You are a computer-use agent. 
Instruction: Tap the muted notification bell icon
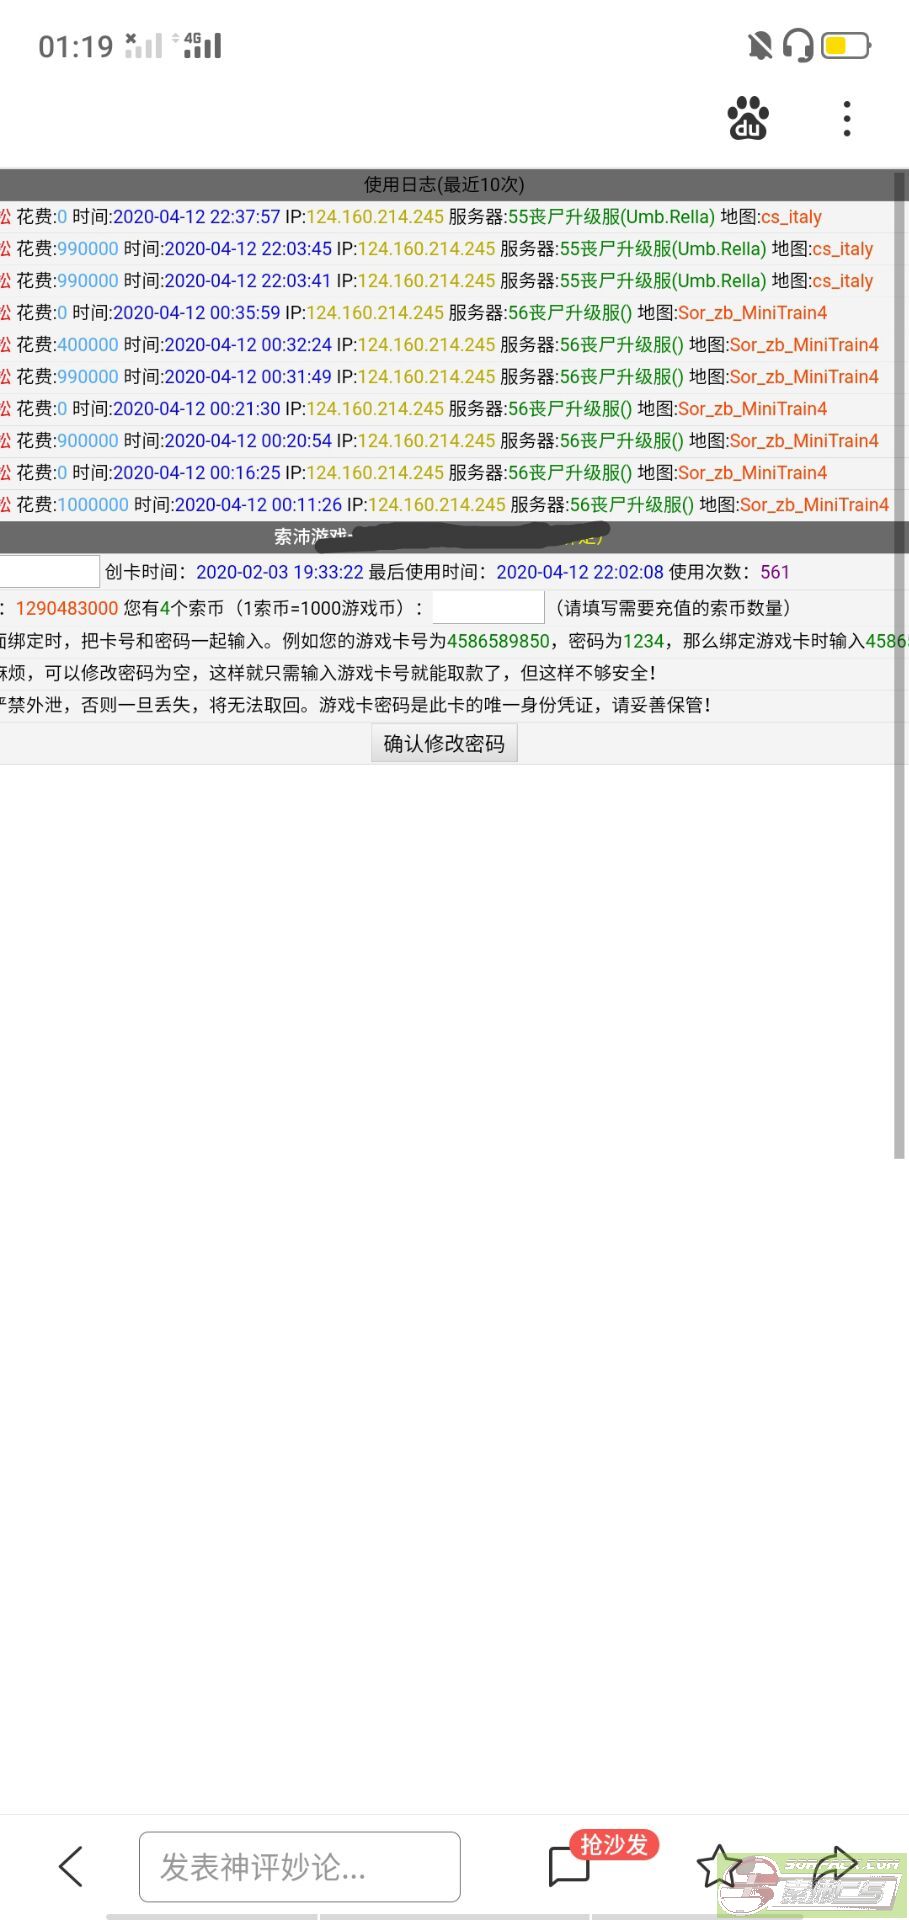coord(760,46)
